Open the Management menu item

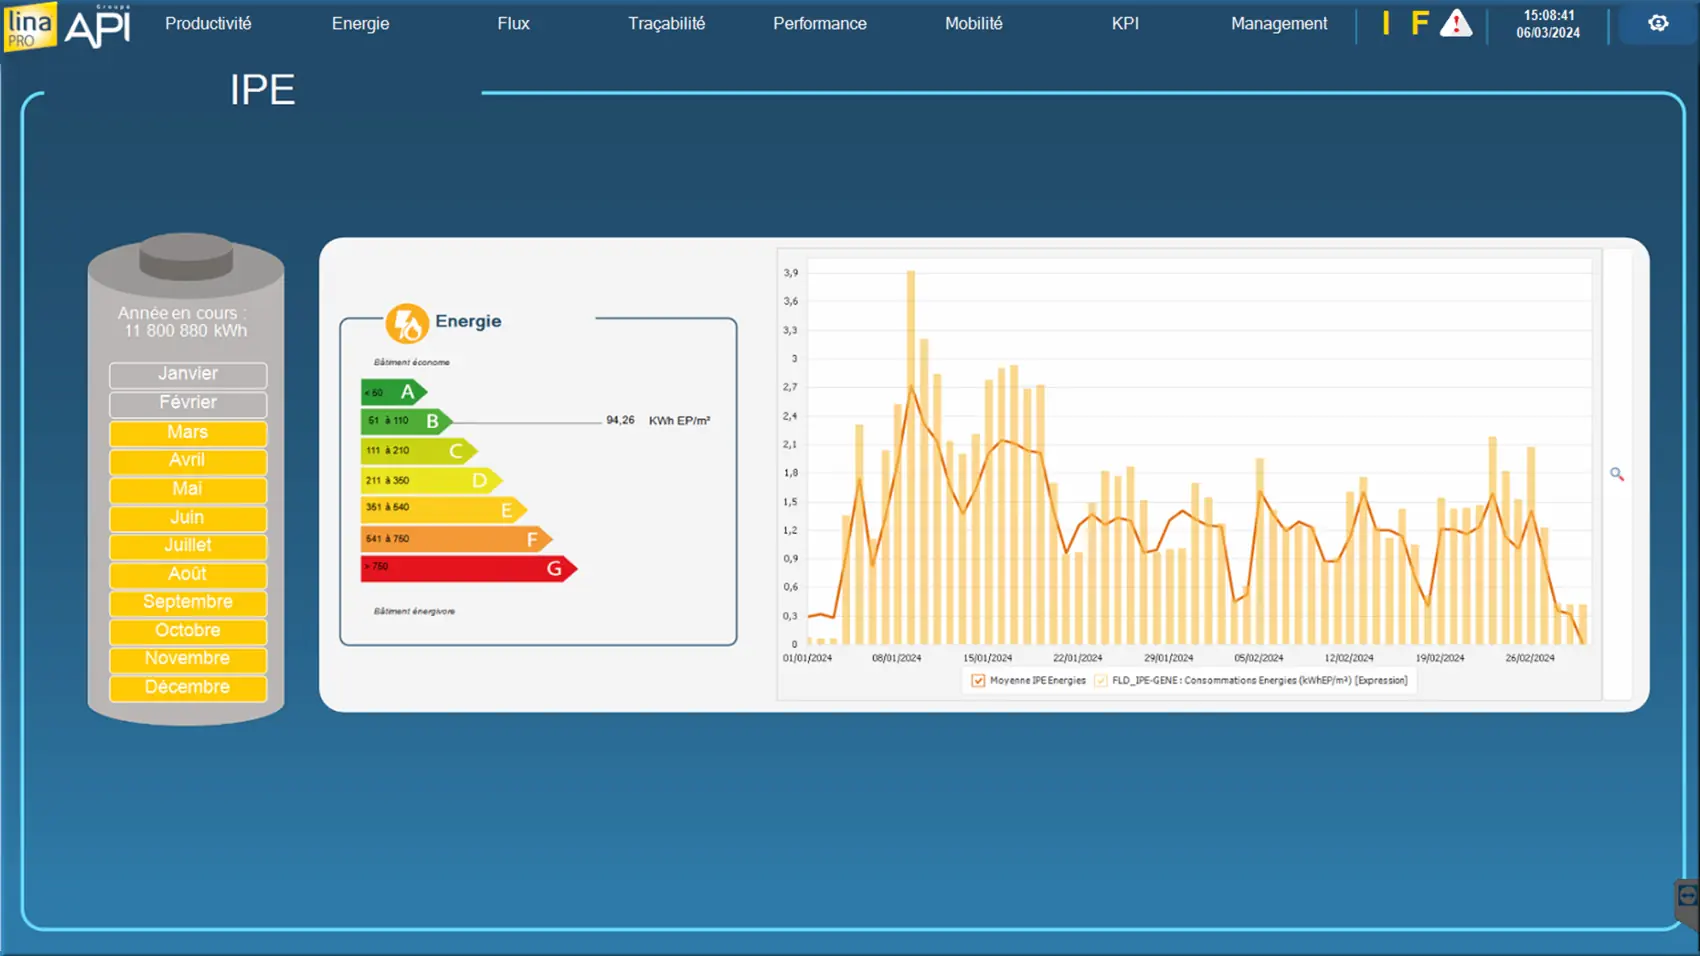1278,23
